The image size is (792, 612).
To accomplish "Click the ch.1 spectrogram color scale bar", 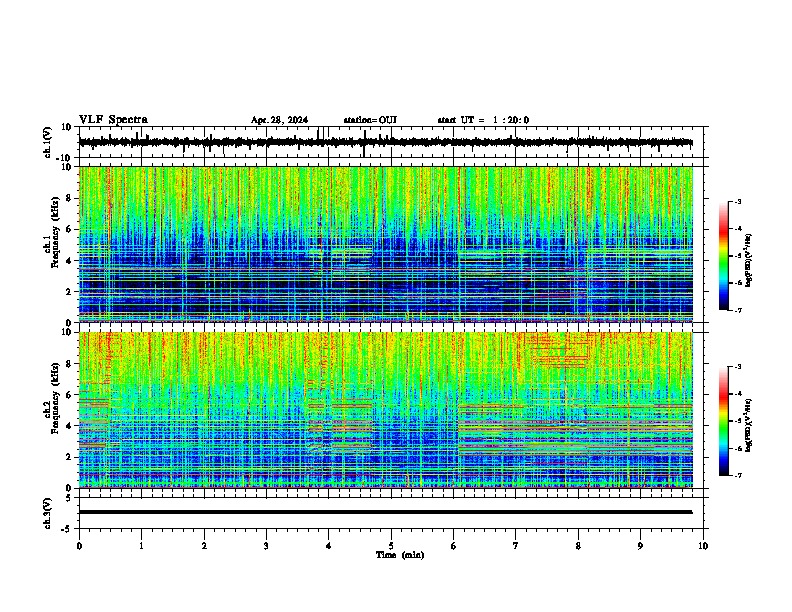I will 724,256.
